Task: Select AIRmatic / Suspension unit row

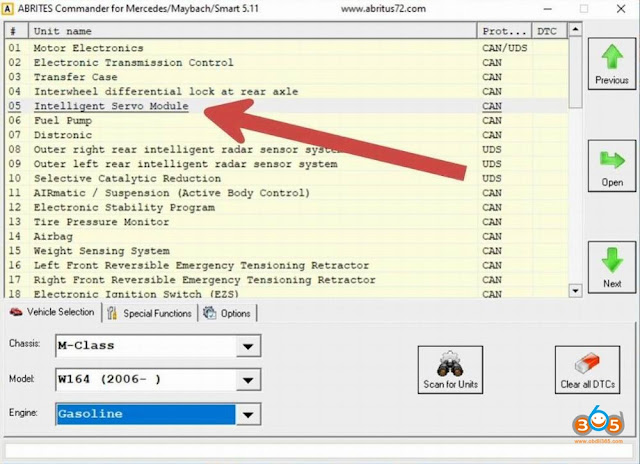Action: point(286,193)
